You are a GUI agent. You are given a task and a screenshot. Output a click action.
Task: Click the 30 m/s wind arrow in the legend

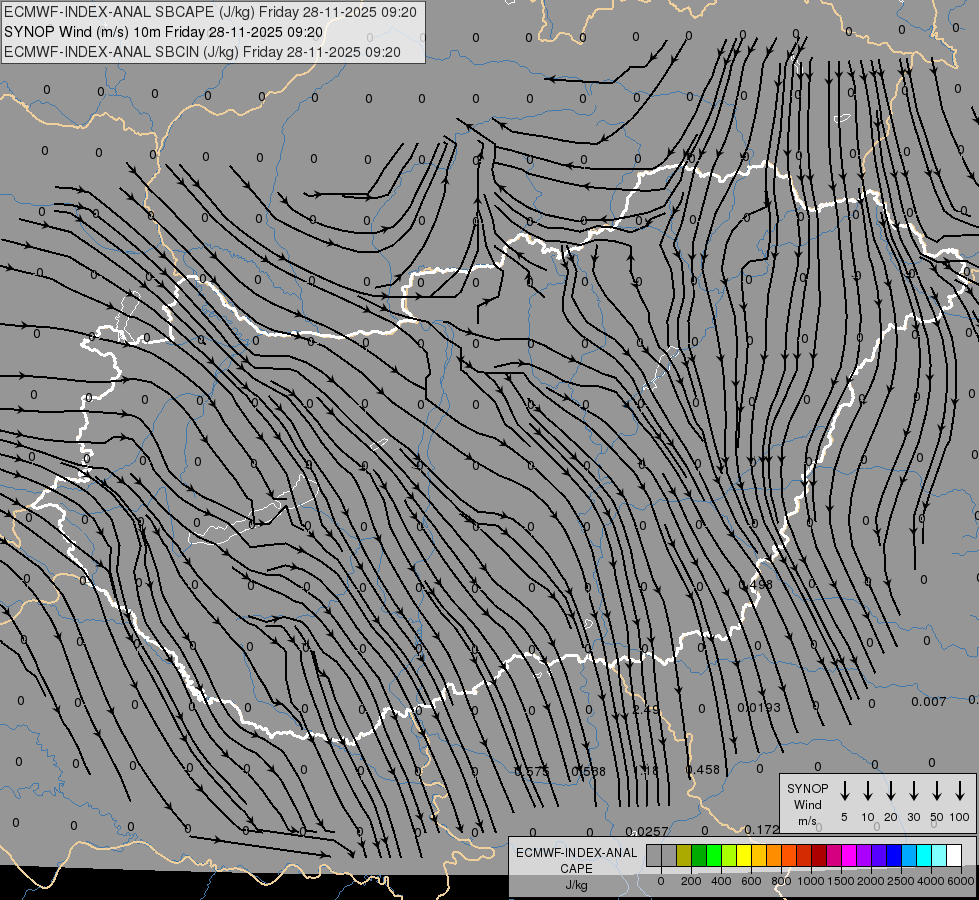point(913,791)
